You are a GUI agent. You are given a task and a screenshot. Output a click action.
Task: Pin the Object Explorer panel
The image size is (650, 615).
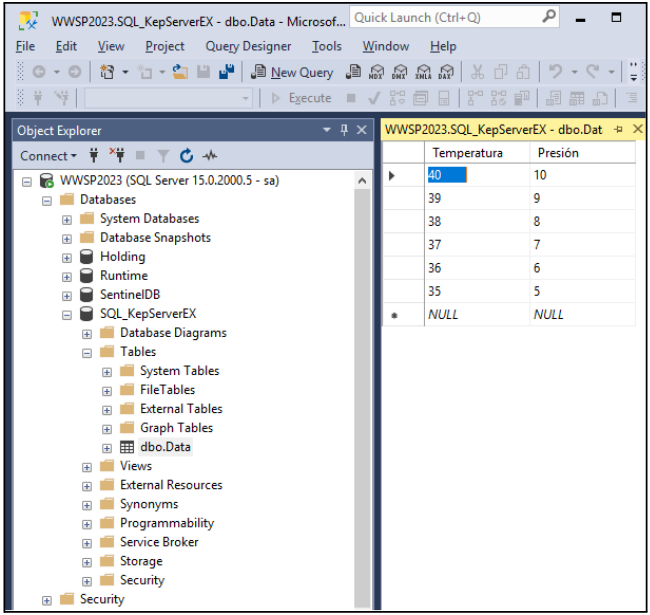click(344, 130)
